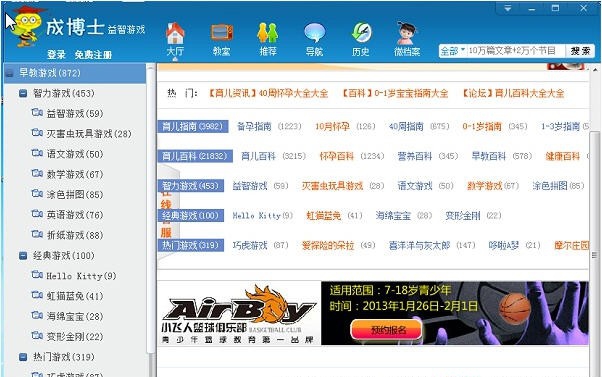Open the 爱探险的朵拉 link

(x=327, y=245)
